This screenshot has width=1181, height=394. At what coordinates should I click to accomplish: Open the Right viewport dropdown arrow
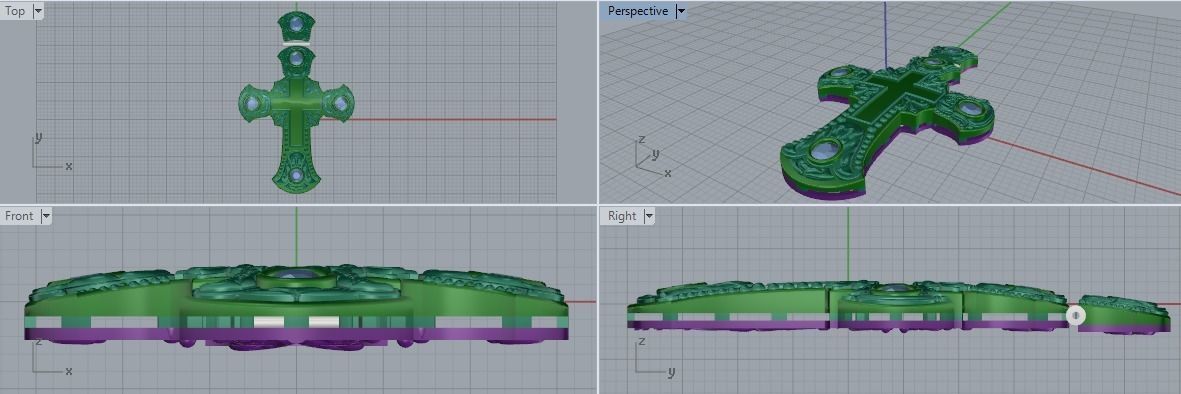click(648, 216)
